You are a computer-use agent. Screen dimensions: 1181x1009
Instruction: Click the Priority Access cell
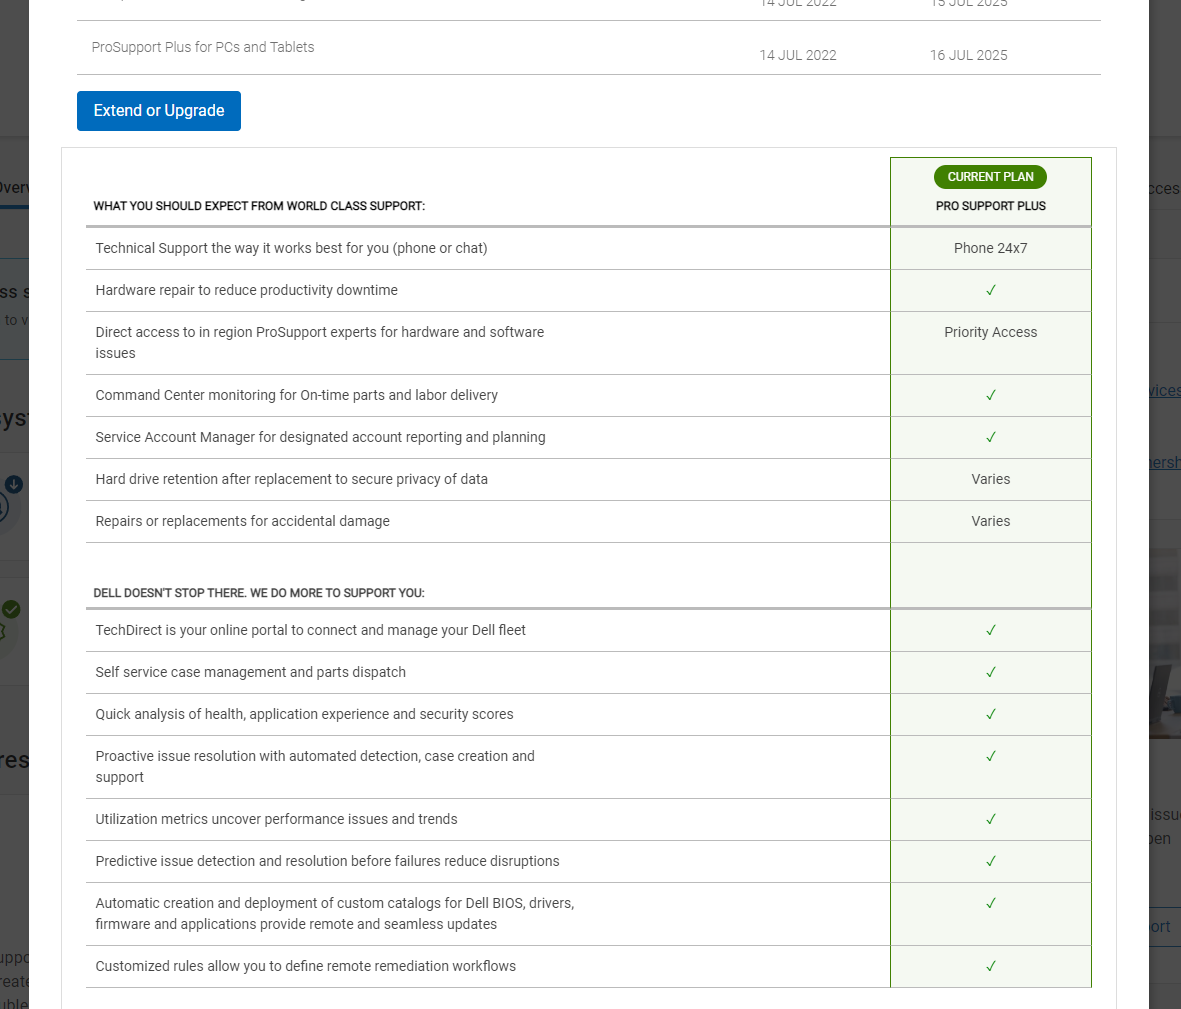(x=991, y=332)
